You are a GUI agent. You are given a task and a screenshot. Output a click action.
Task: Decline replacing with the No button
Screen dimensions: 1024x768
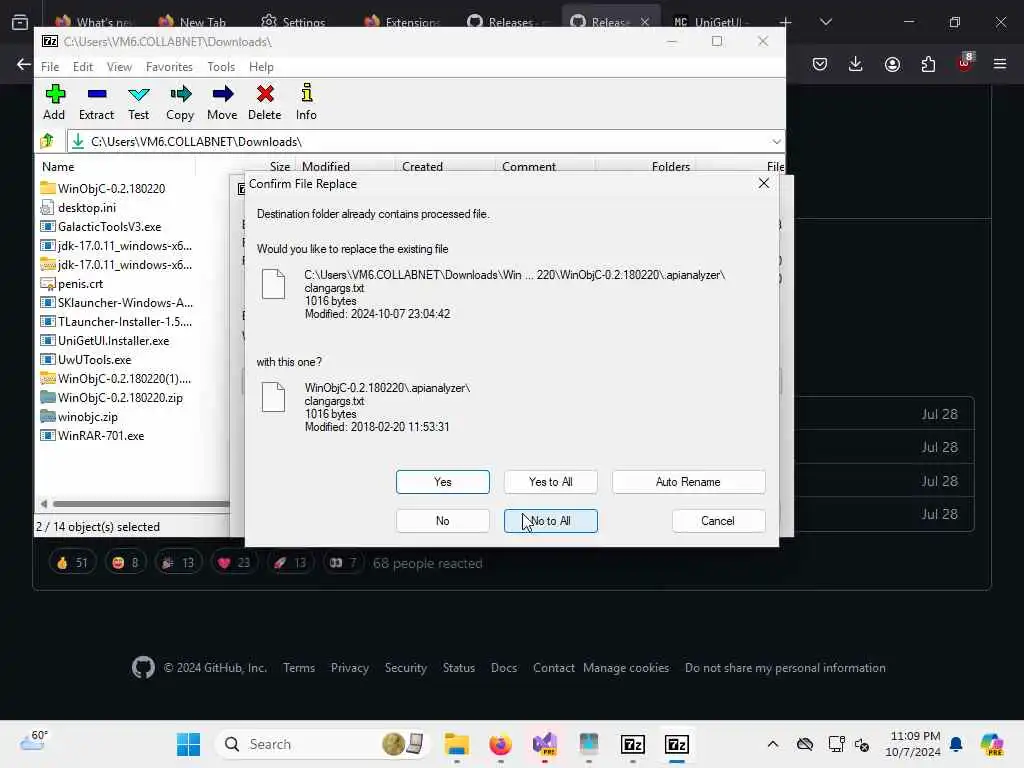tap(443, 521)
